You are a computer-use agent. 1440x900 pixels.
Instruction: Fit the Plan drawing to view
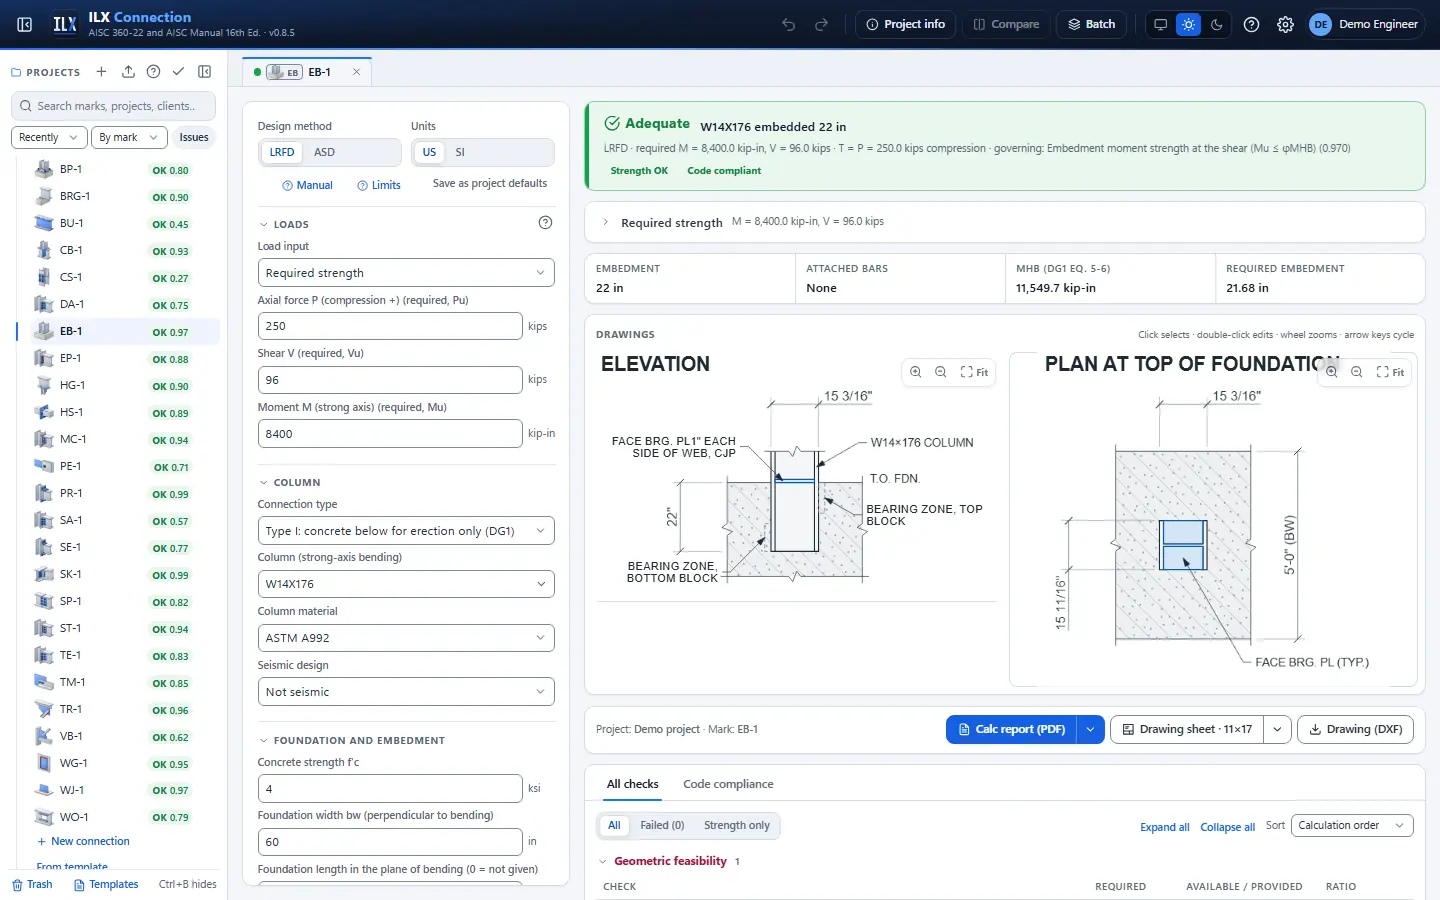1391,372
